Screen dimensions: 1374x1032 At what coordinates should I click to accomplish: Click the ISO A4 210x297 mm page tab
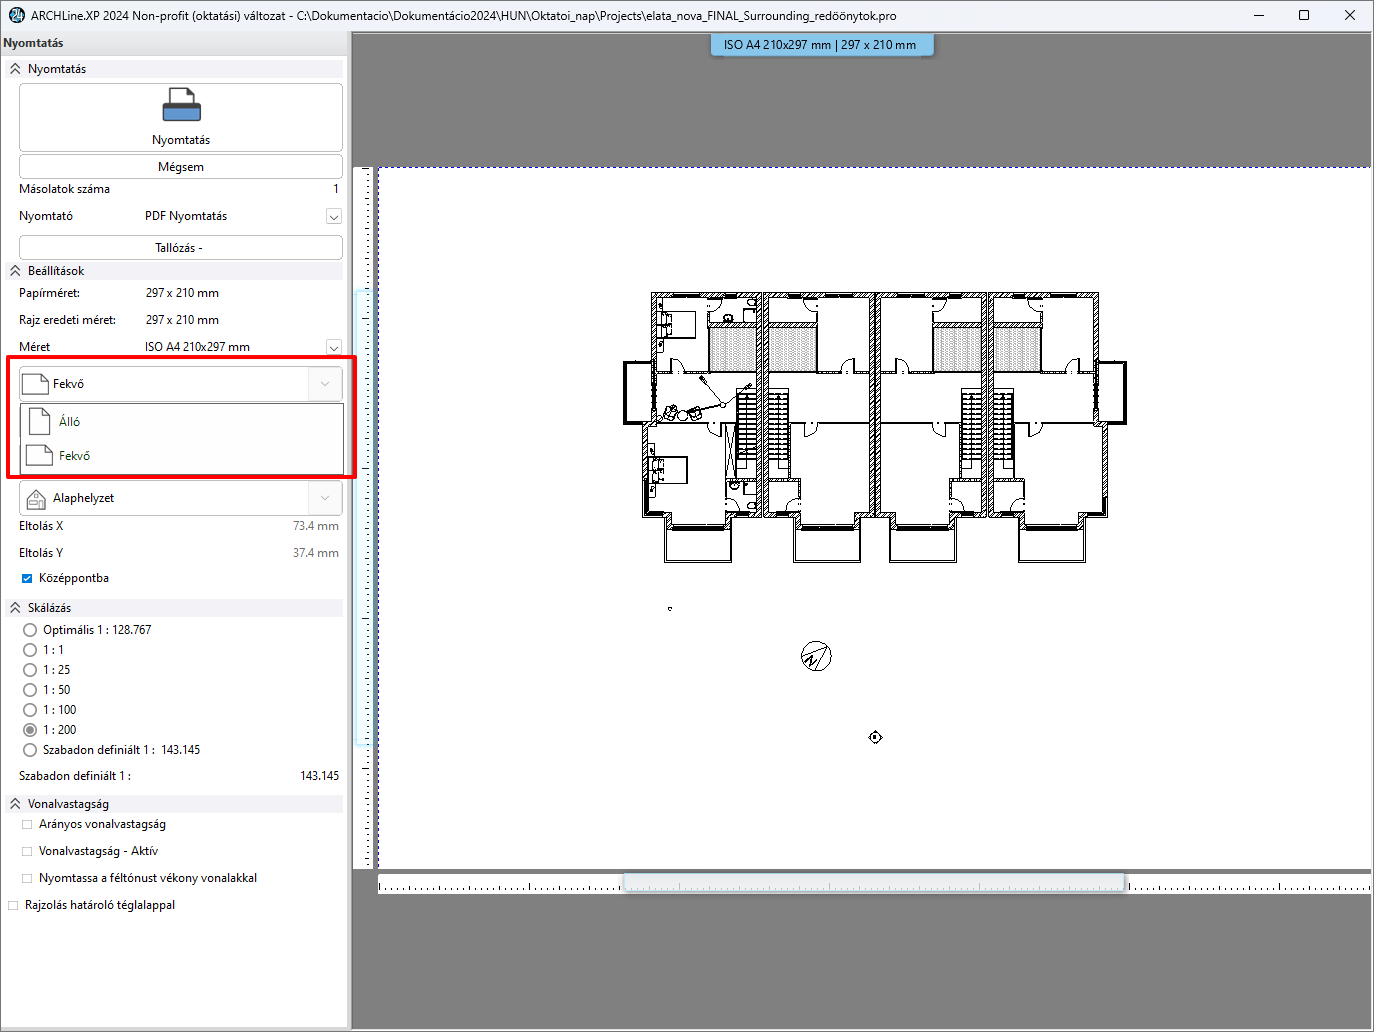(x=821, y=45)
